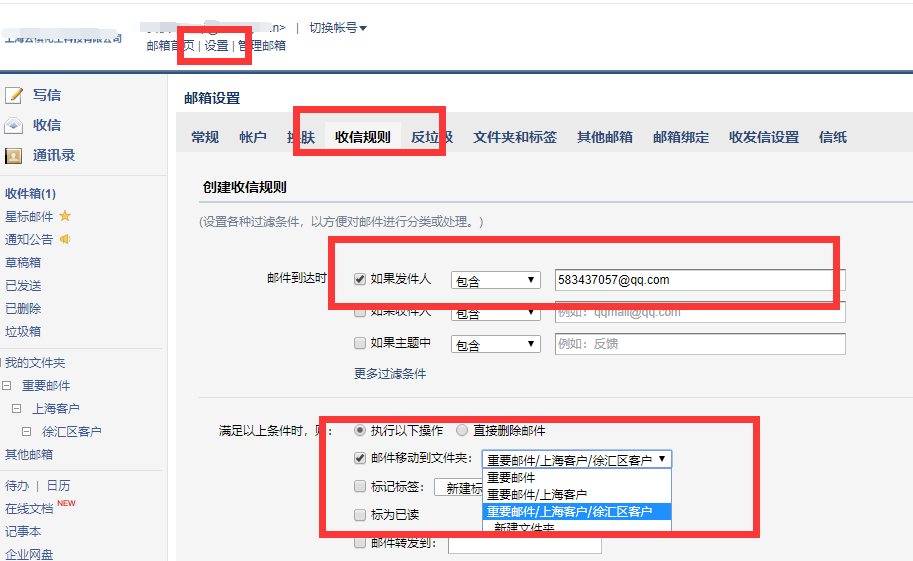Screen dimensions: 913x561
Task: Choose 重要邮件/上海客户 from the folder list
Action: tap(537, 494)
